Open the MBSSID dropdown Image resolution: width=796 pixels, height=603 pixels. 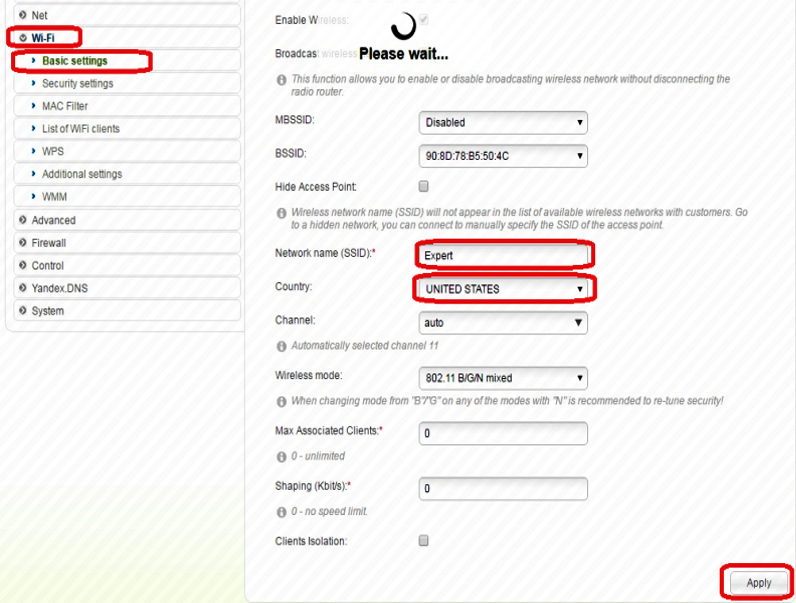502,123
